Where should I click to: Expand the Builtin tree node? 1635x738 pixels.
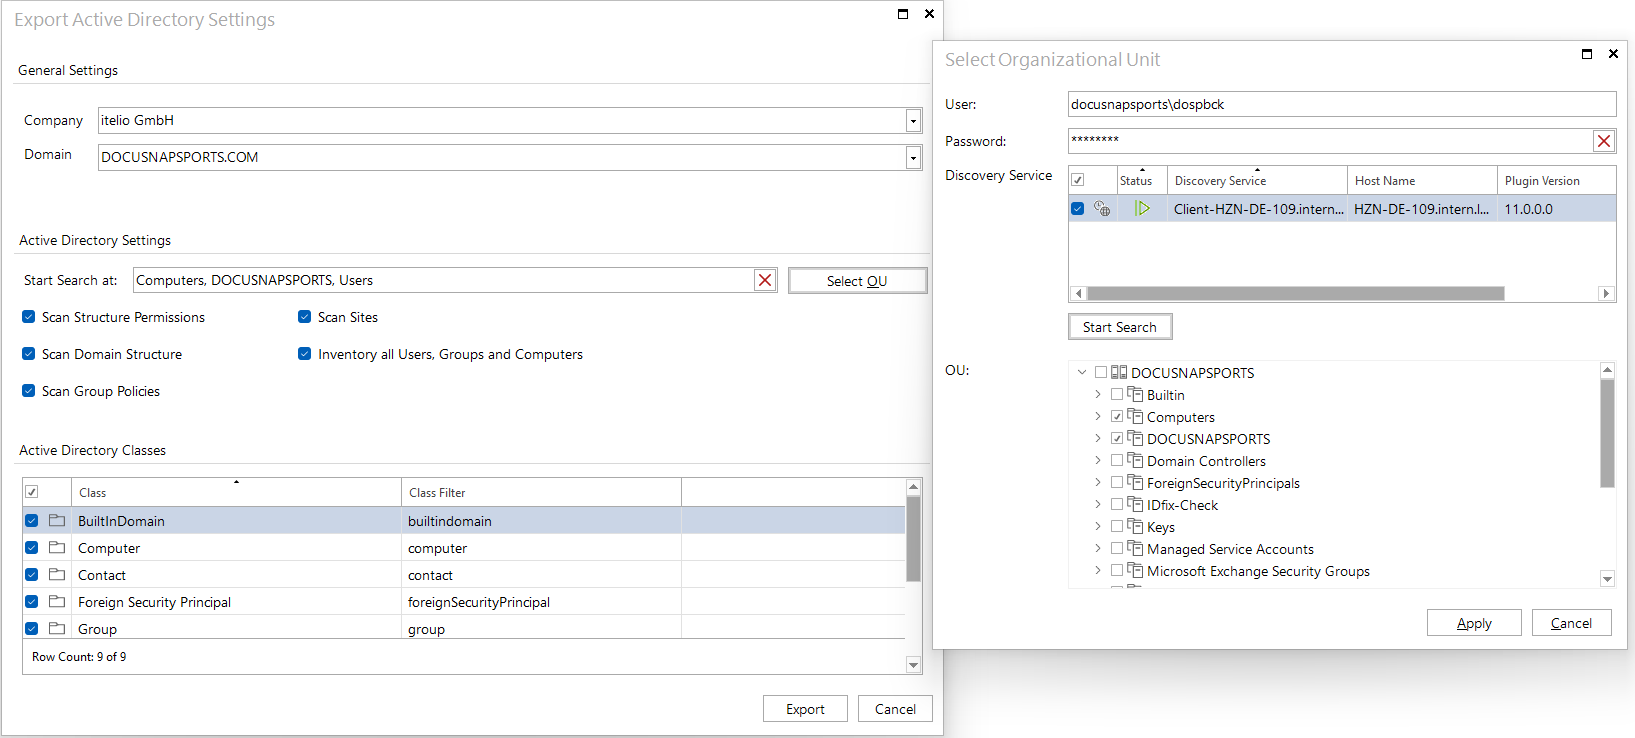[1098, 394]
